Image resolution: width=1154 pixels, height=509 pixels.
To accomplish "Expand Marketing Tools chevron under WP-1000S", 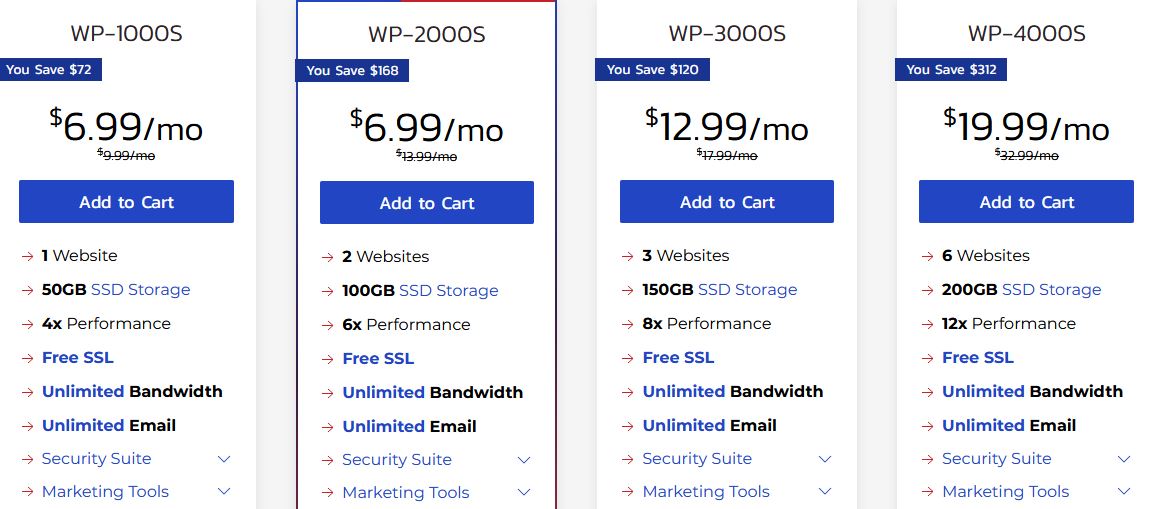I will tap(224, 491).
